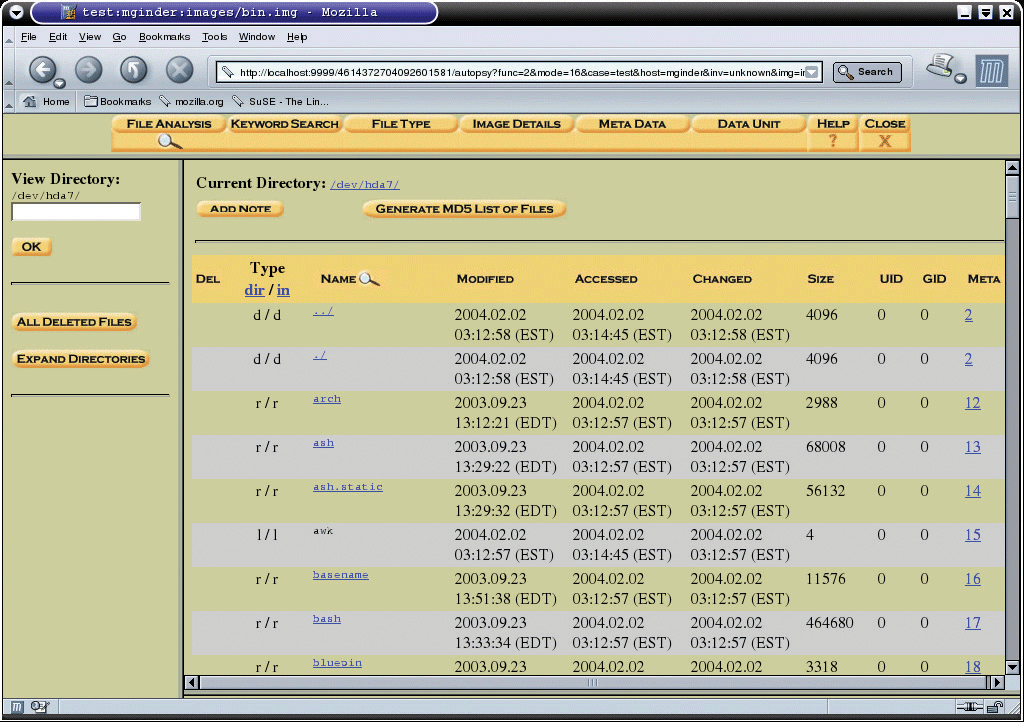Open the window menu at title bar left
1024x722 pixels.
(16, 12)
